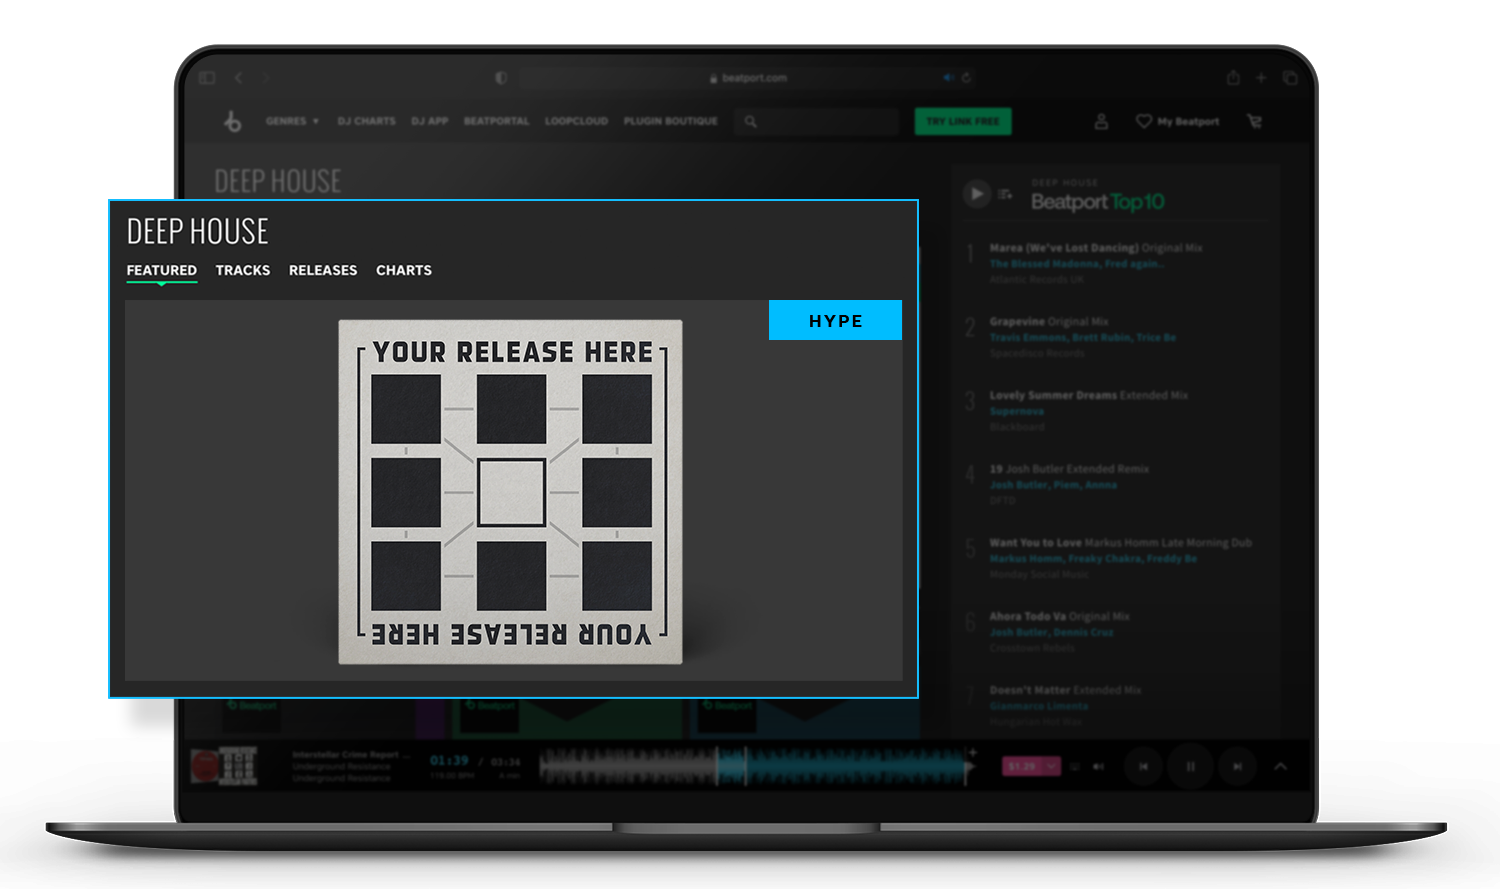Open the Genres dropdown menu
Viewport: 1500px width, 889px height.
click(x=292, y=121)
